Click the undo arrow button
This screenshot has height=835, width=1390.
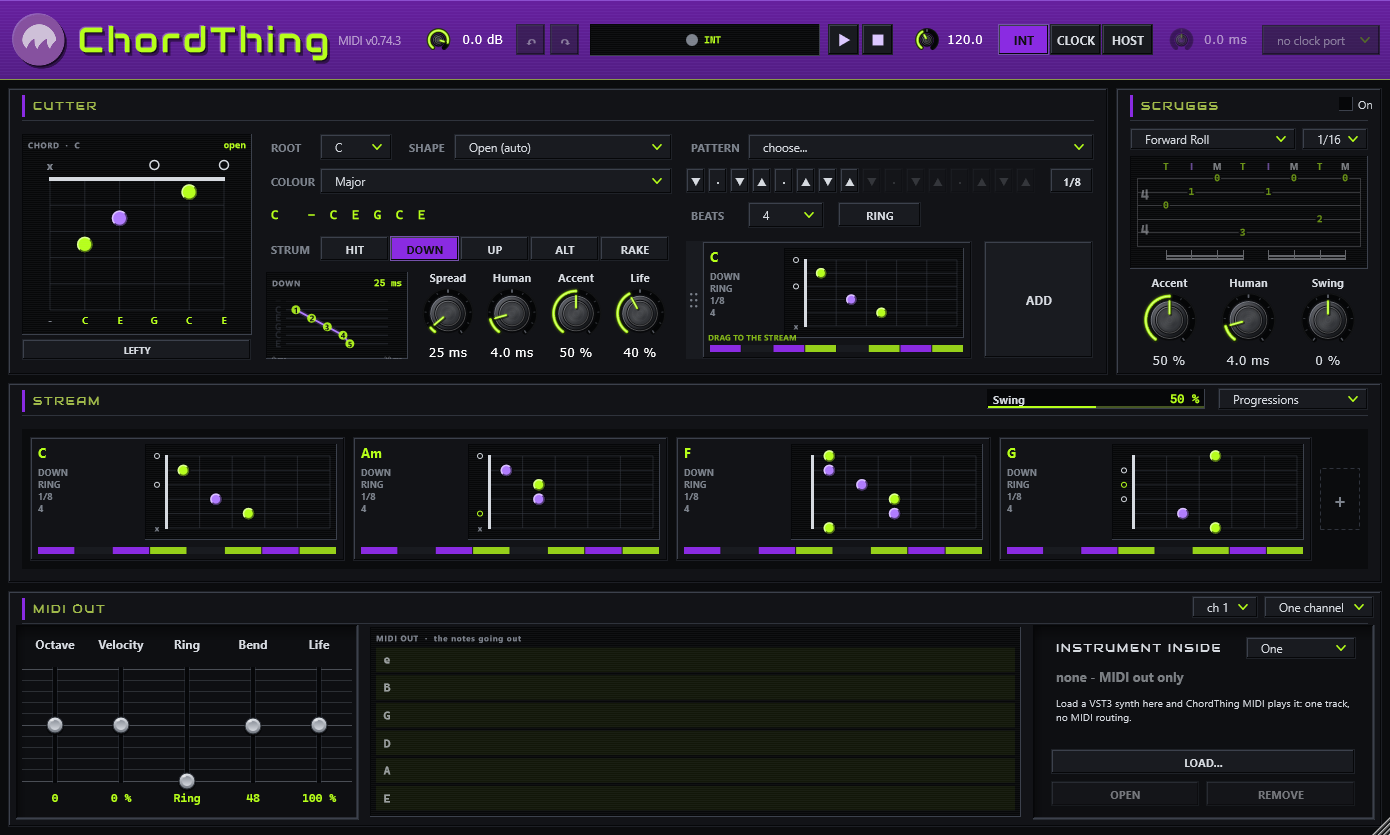click(530, 41)
